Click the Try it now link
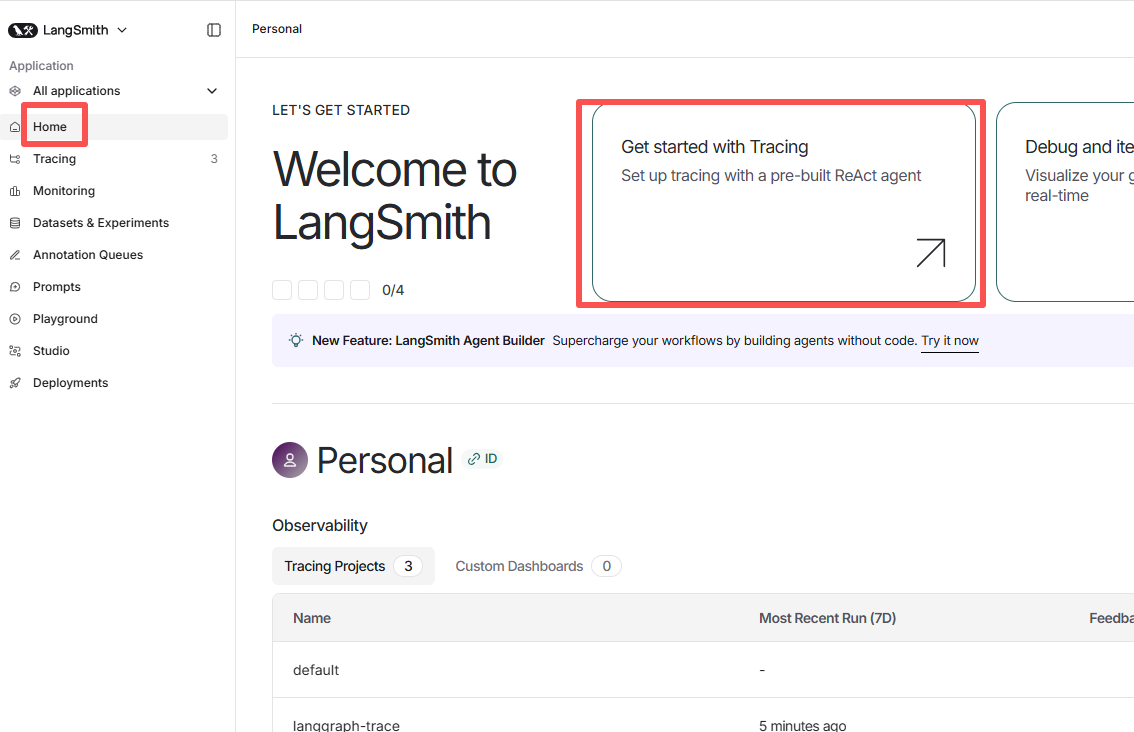 950,341
